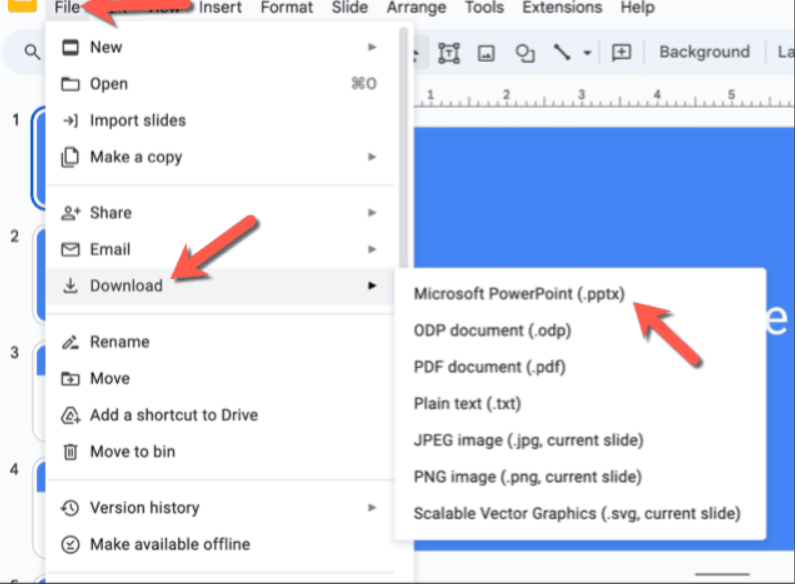This screenshot has height=585, width=797.
Task: Click the Add comment toolbar icon
Action: [621, 53]
